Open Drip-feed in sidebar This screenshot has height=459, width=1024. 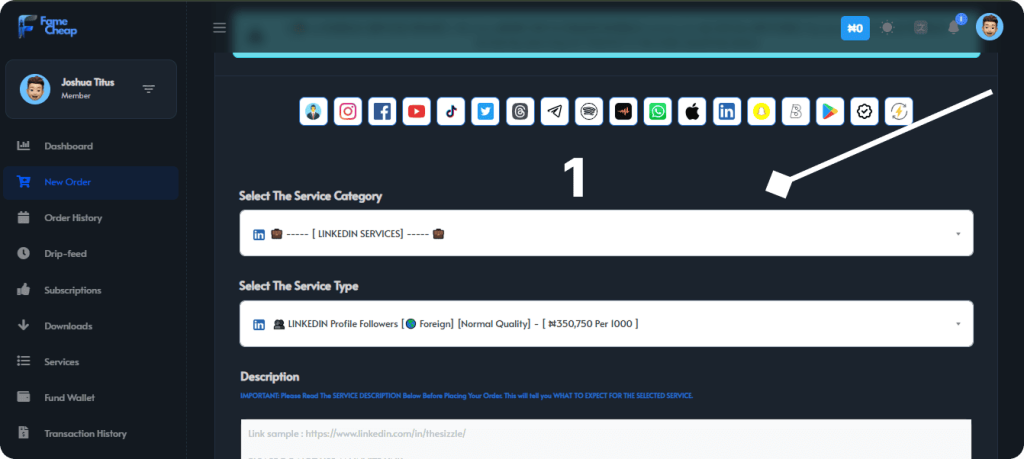(x=90, y=253)
